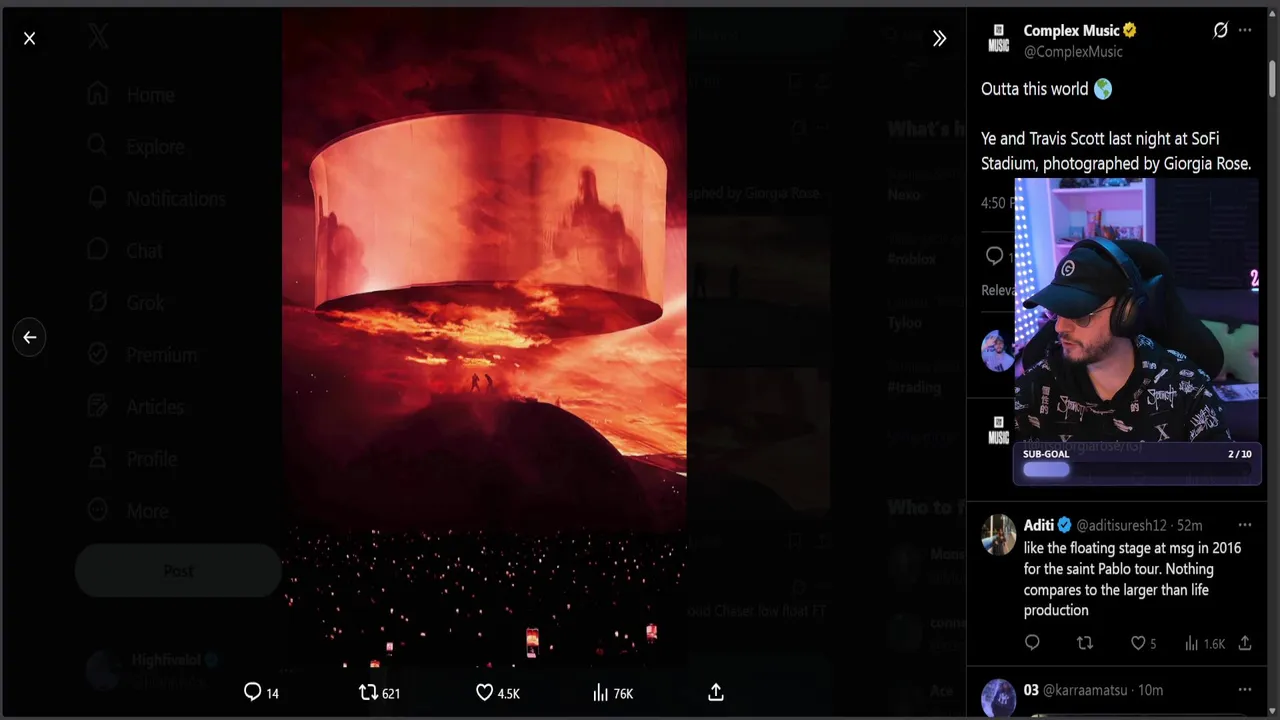Viewport: 1280px width, 720px height.
Task: Open Aditi's profile avatar
Action: [x=998, y=535]
